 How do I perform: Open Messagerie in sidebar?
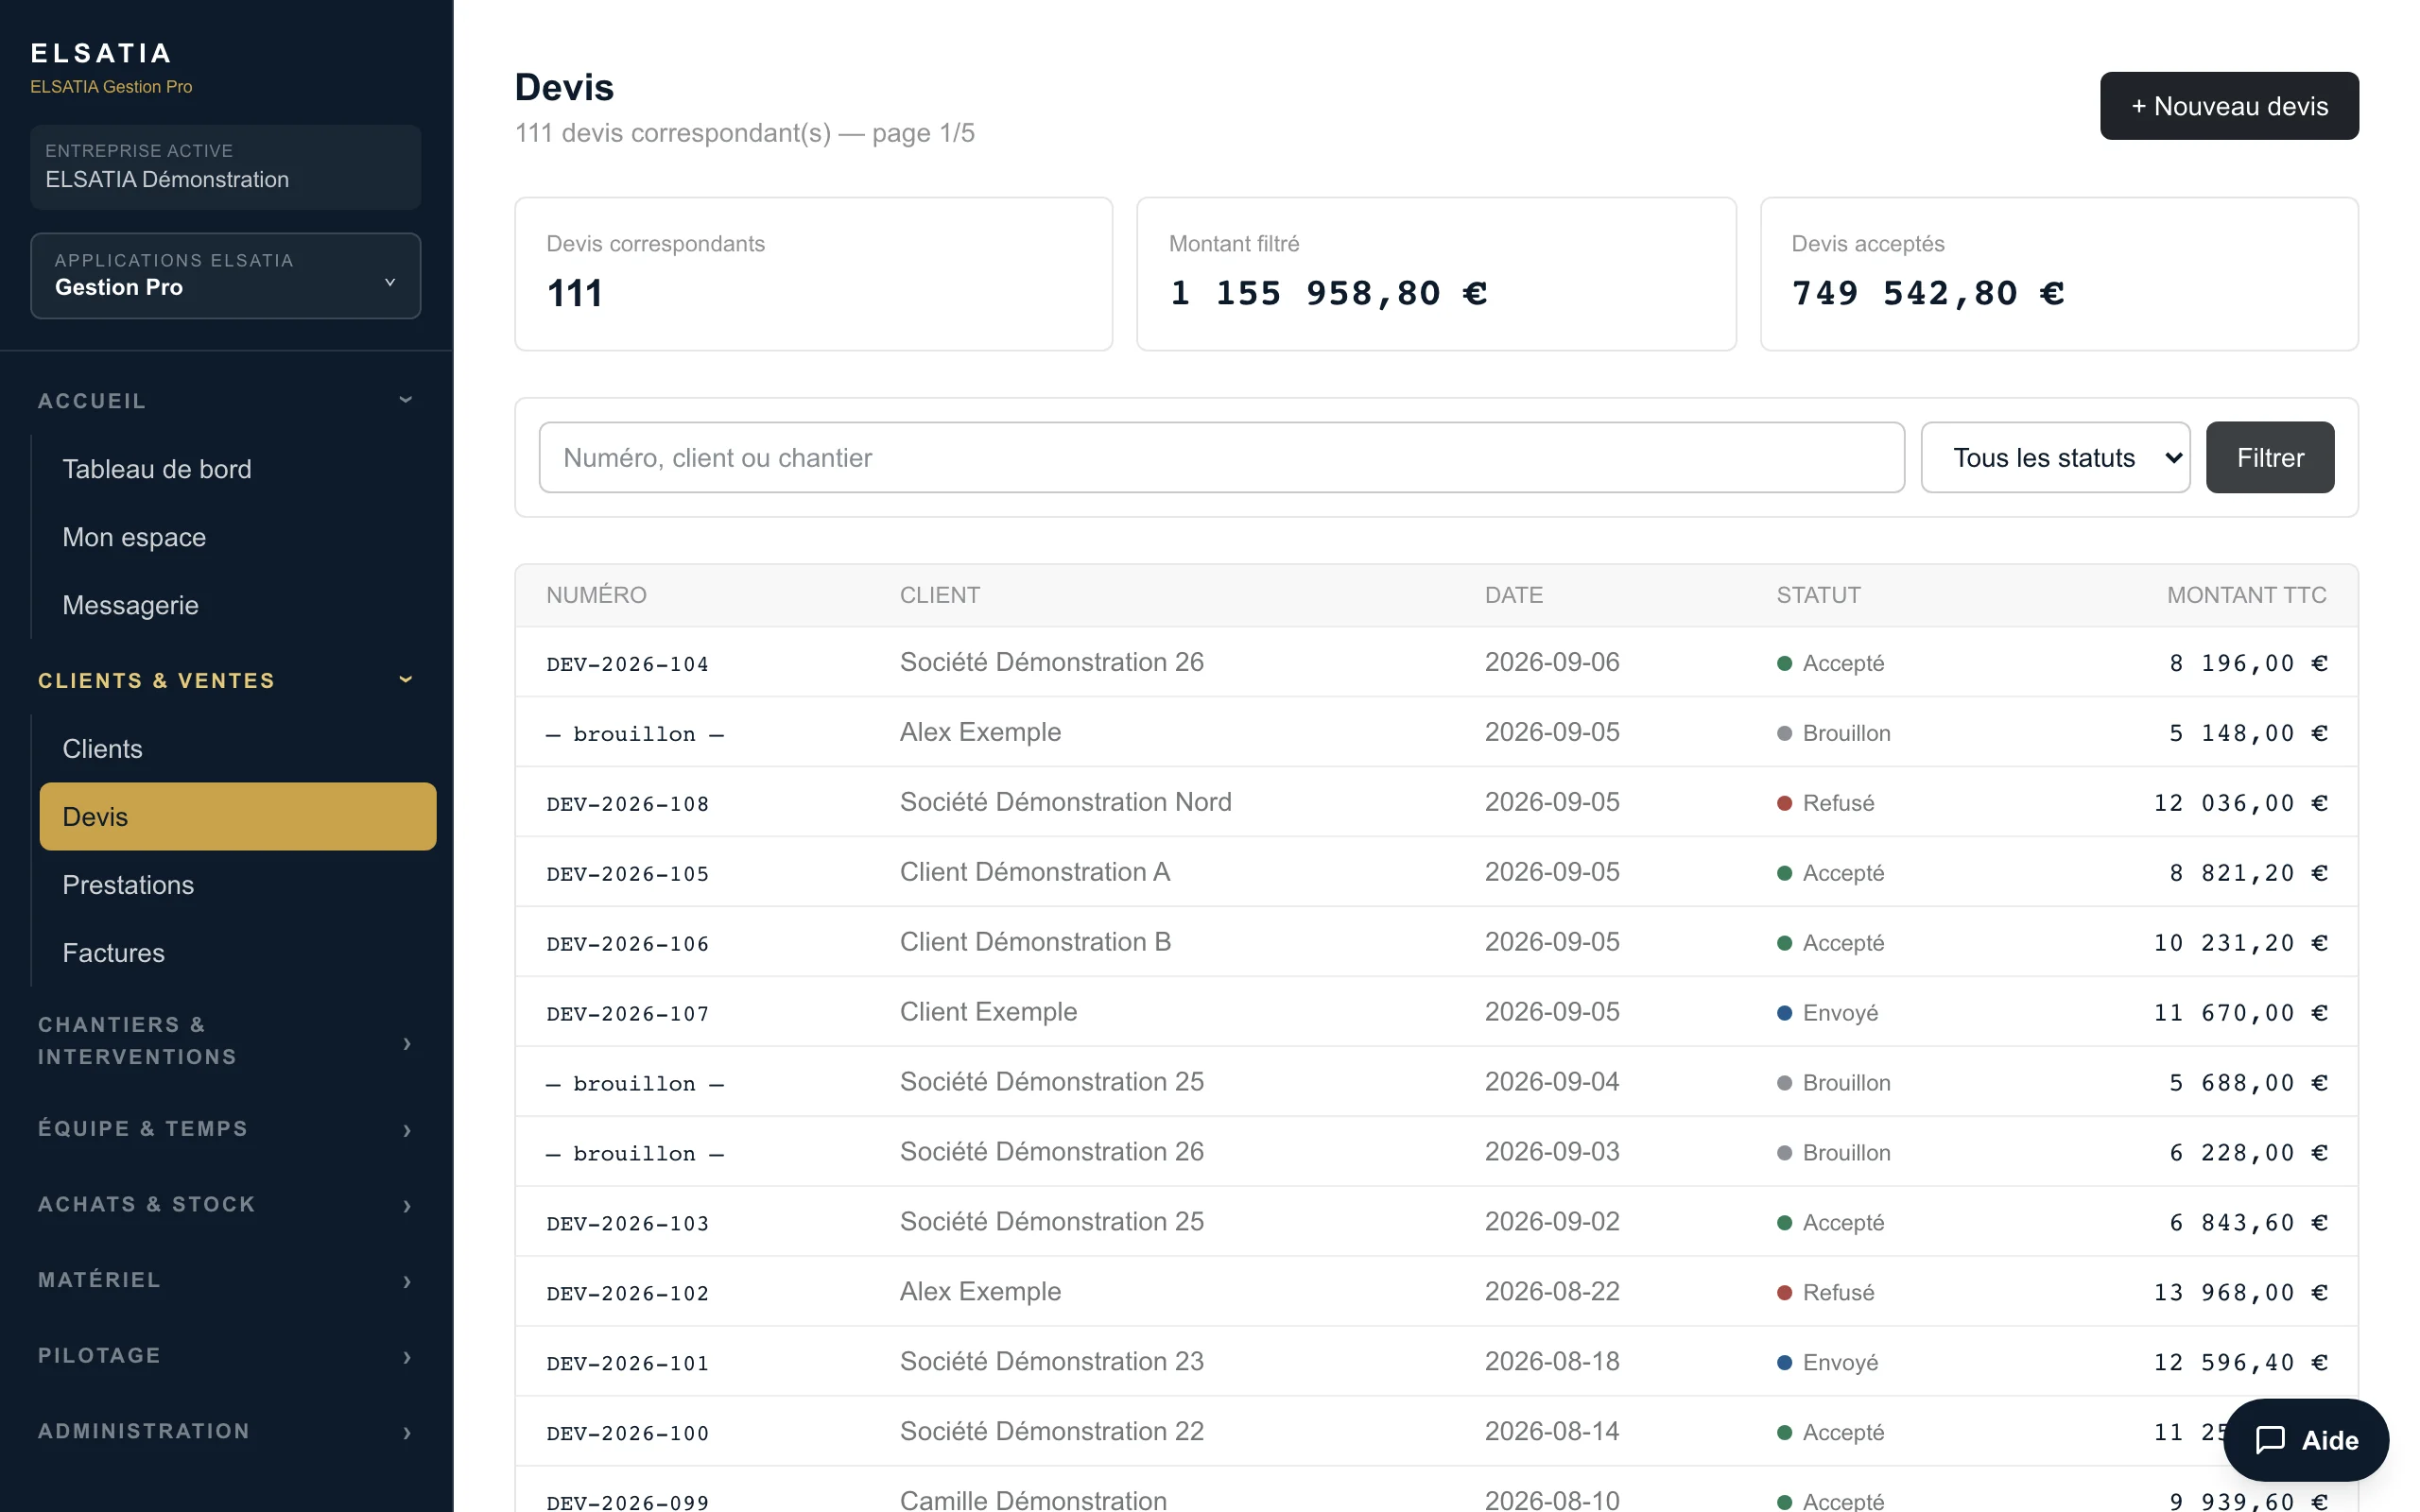pos(238,605)
